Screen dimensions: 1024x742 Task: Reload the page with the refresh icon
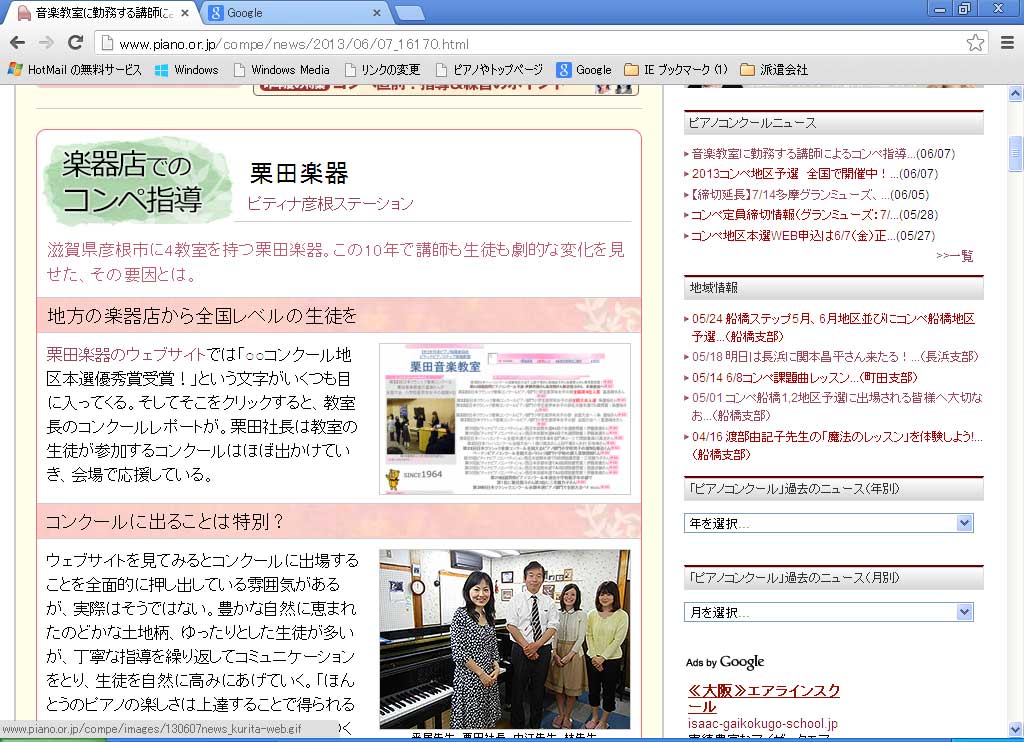[76, 43]
